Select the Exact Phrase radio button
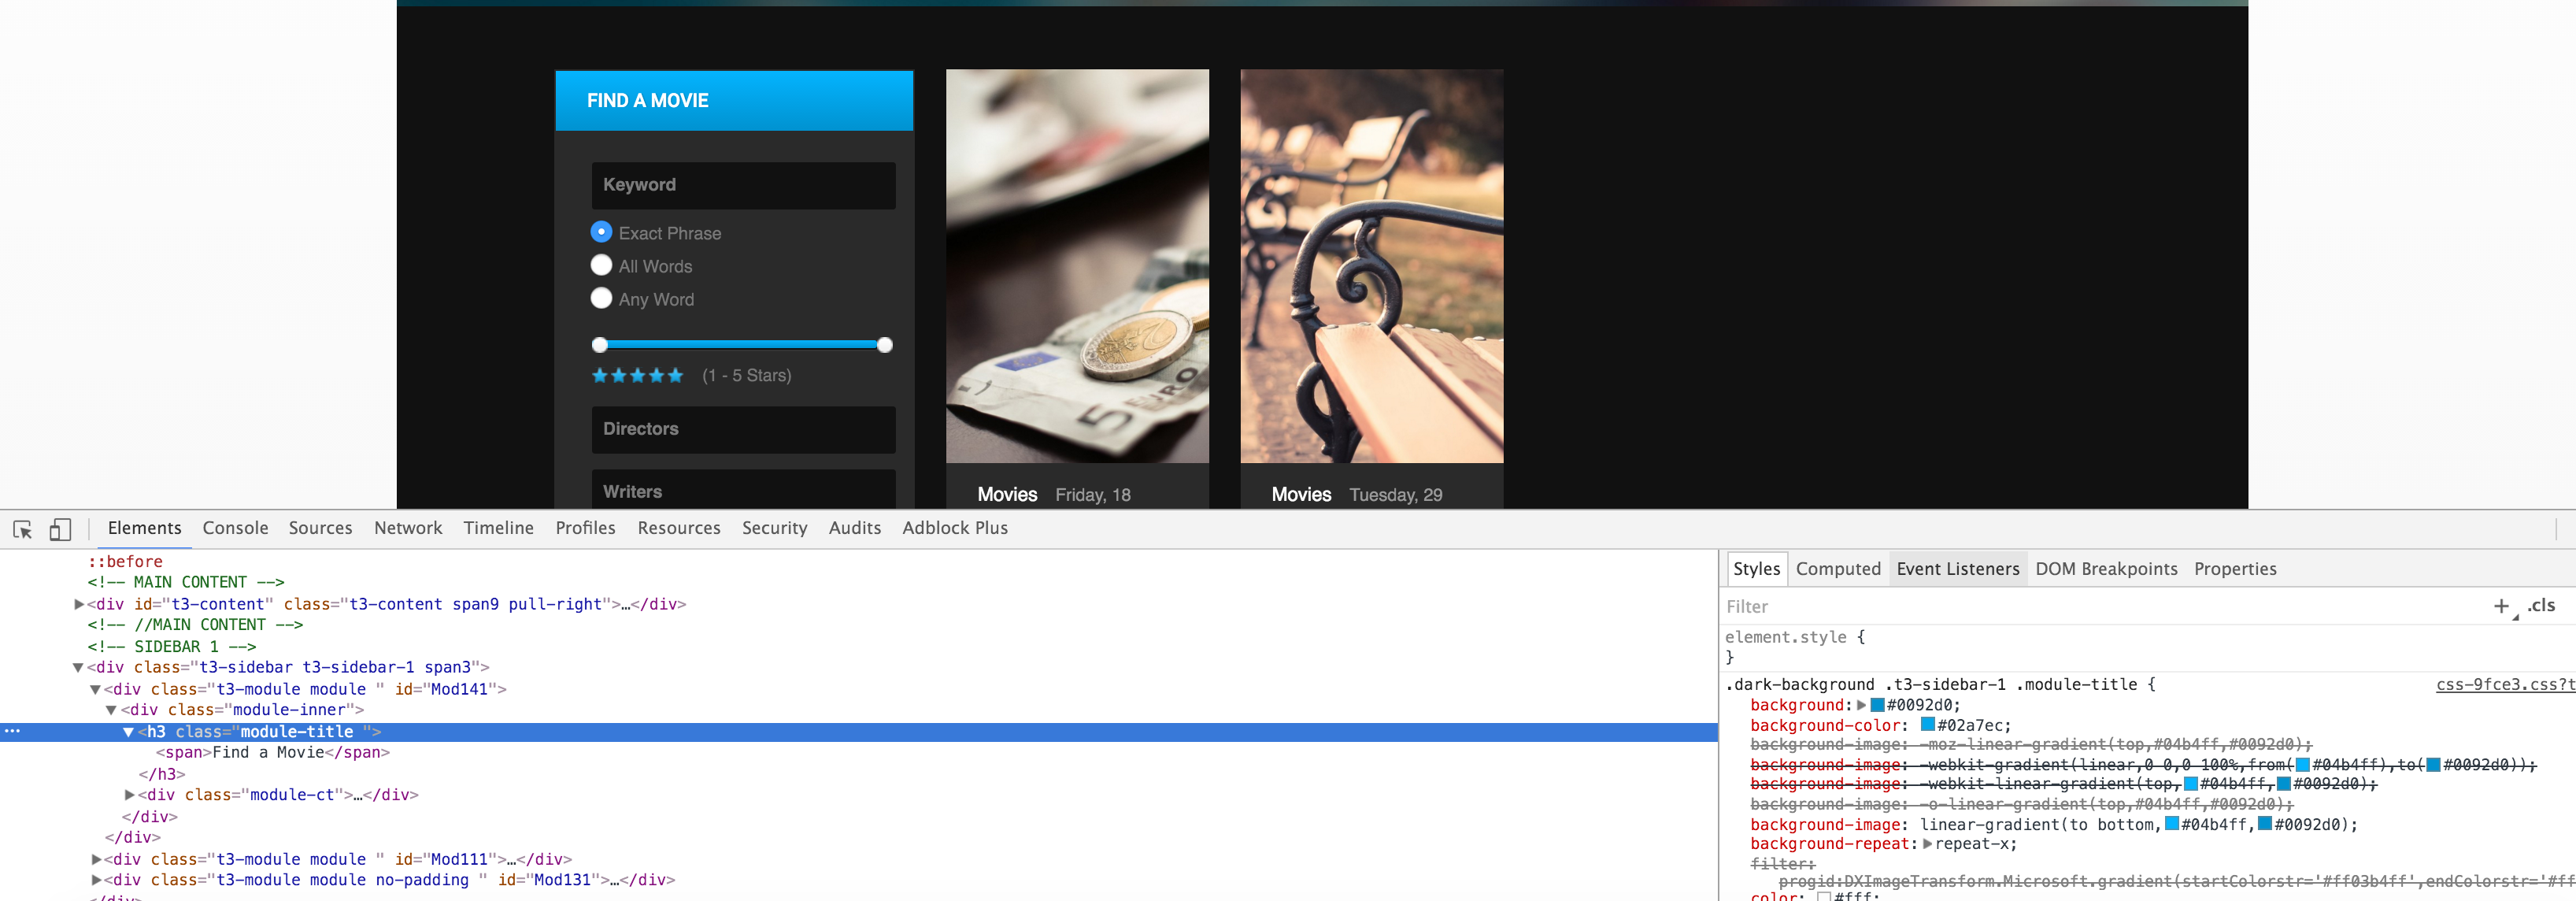 click(x=601, y=232)
